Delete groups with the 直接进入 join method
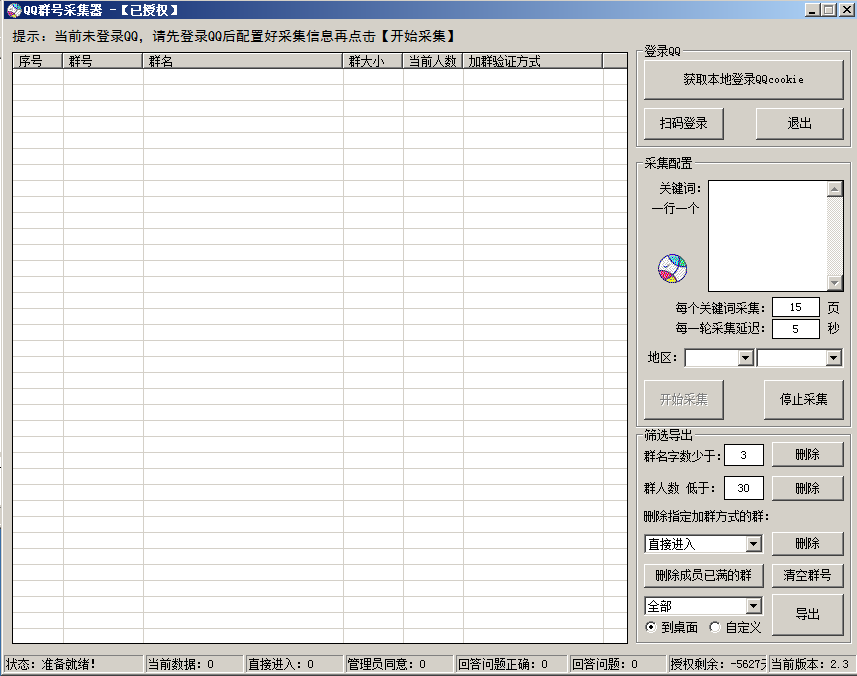This screenshot has width=857, height=676. pyautogui.click(x=807, y=543)
